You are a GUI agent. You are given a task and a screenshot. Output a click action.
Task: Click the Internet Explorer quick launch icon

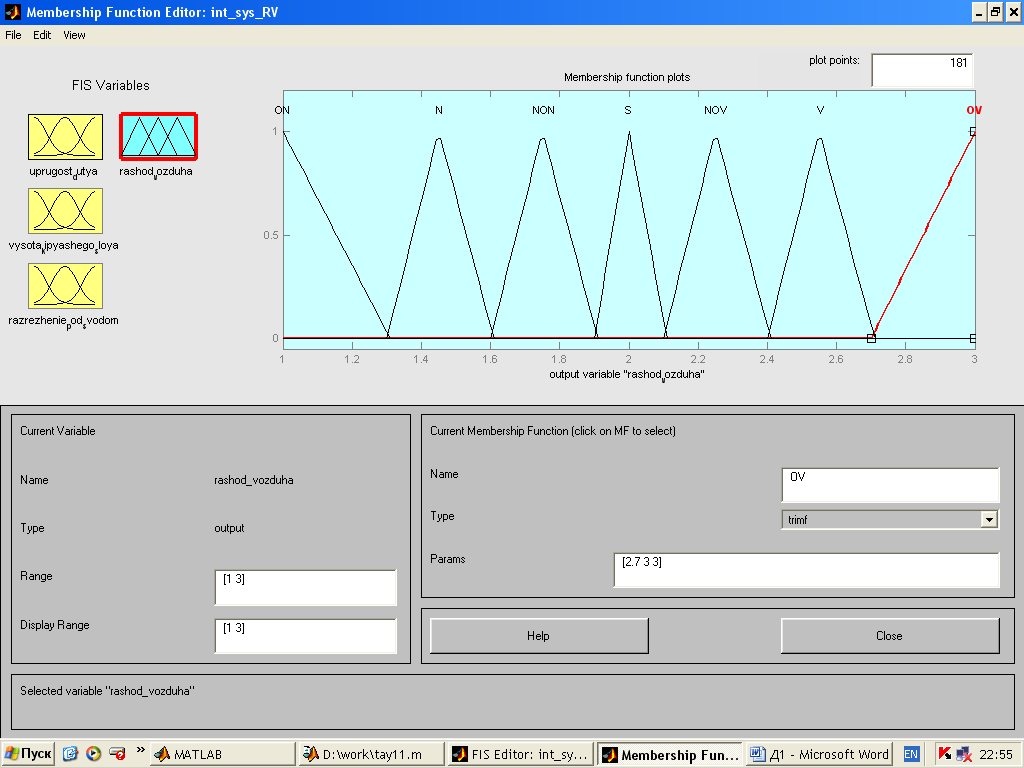coord(70,754)
